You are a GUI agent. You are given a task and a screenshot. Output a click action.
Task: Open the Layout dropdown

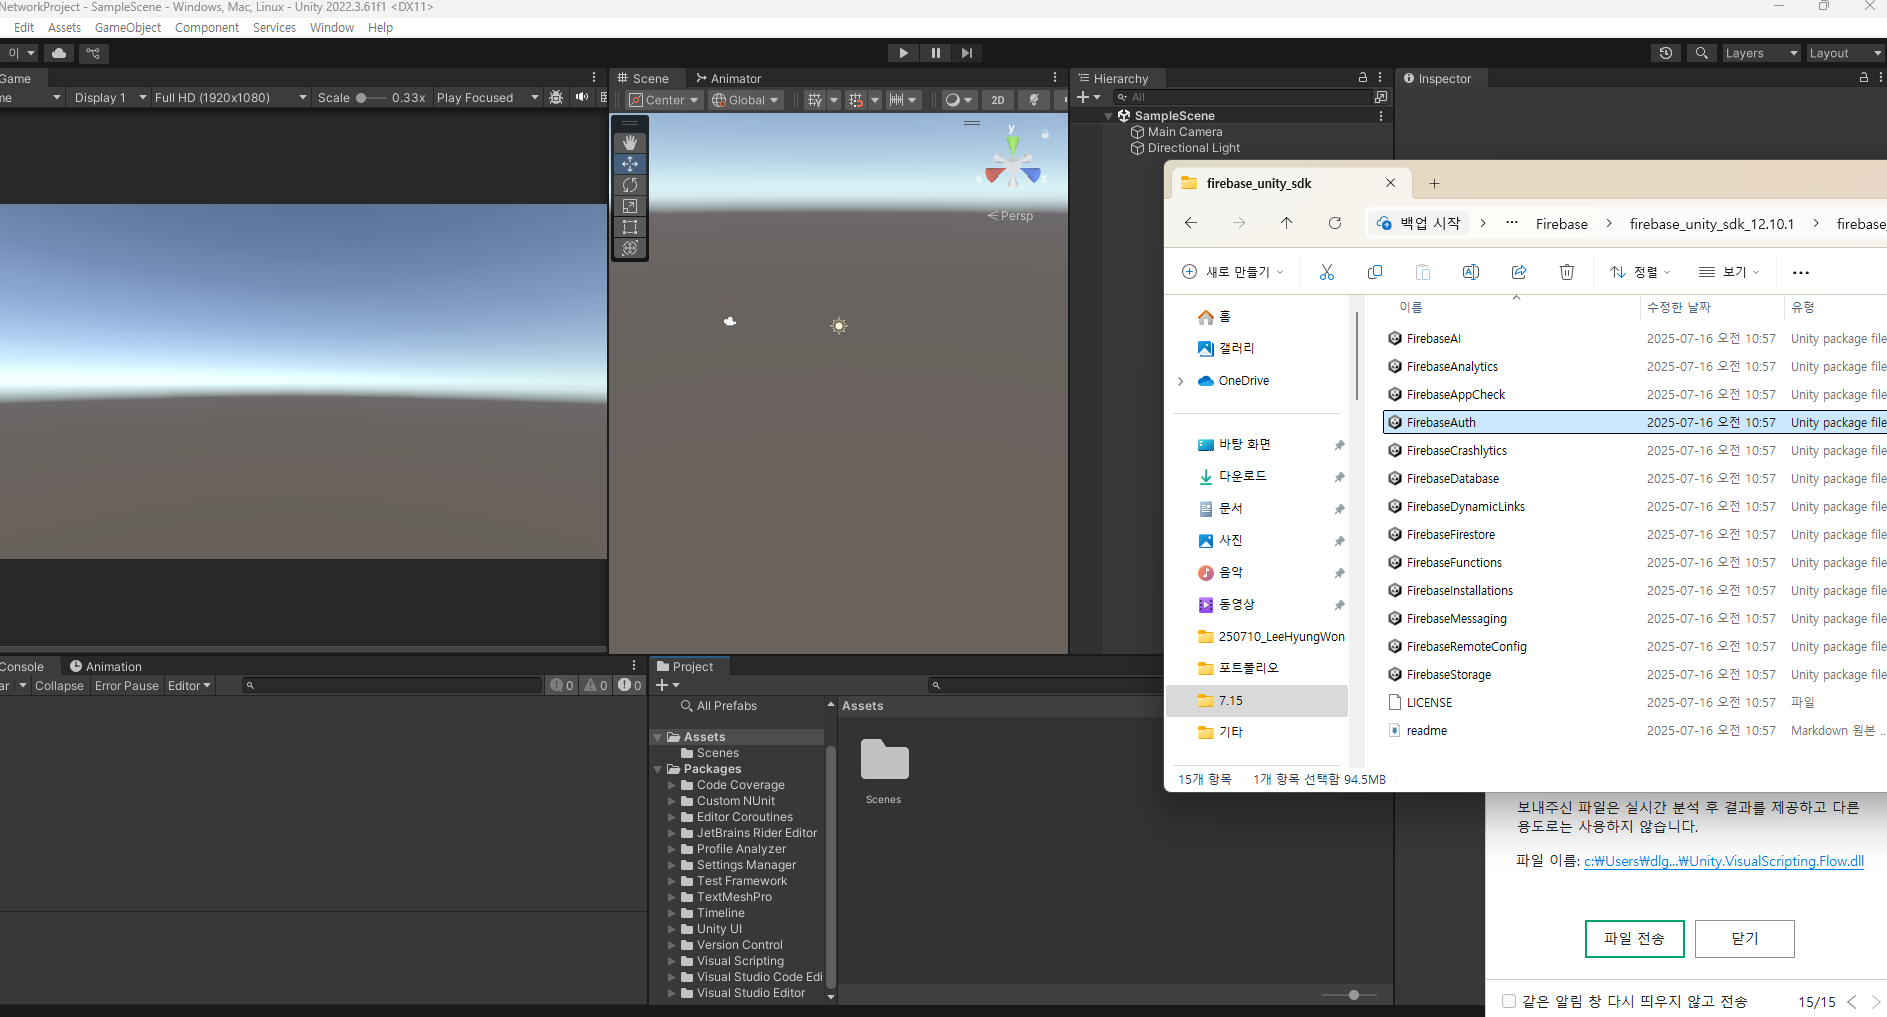[x=1845, y=53]
